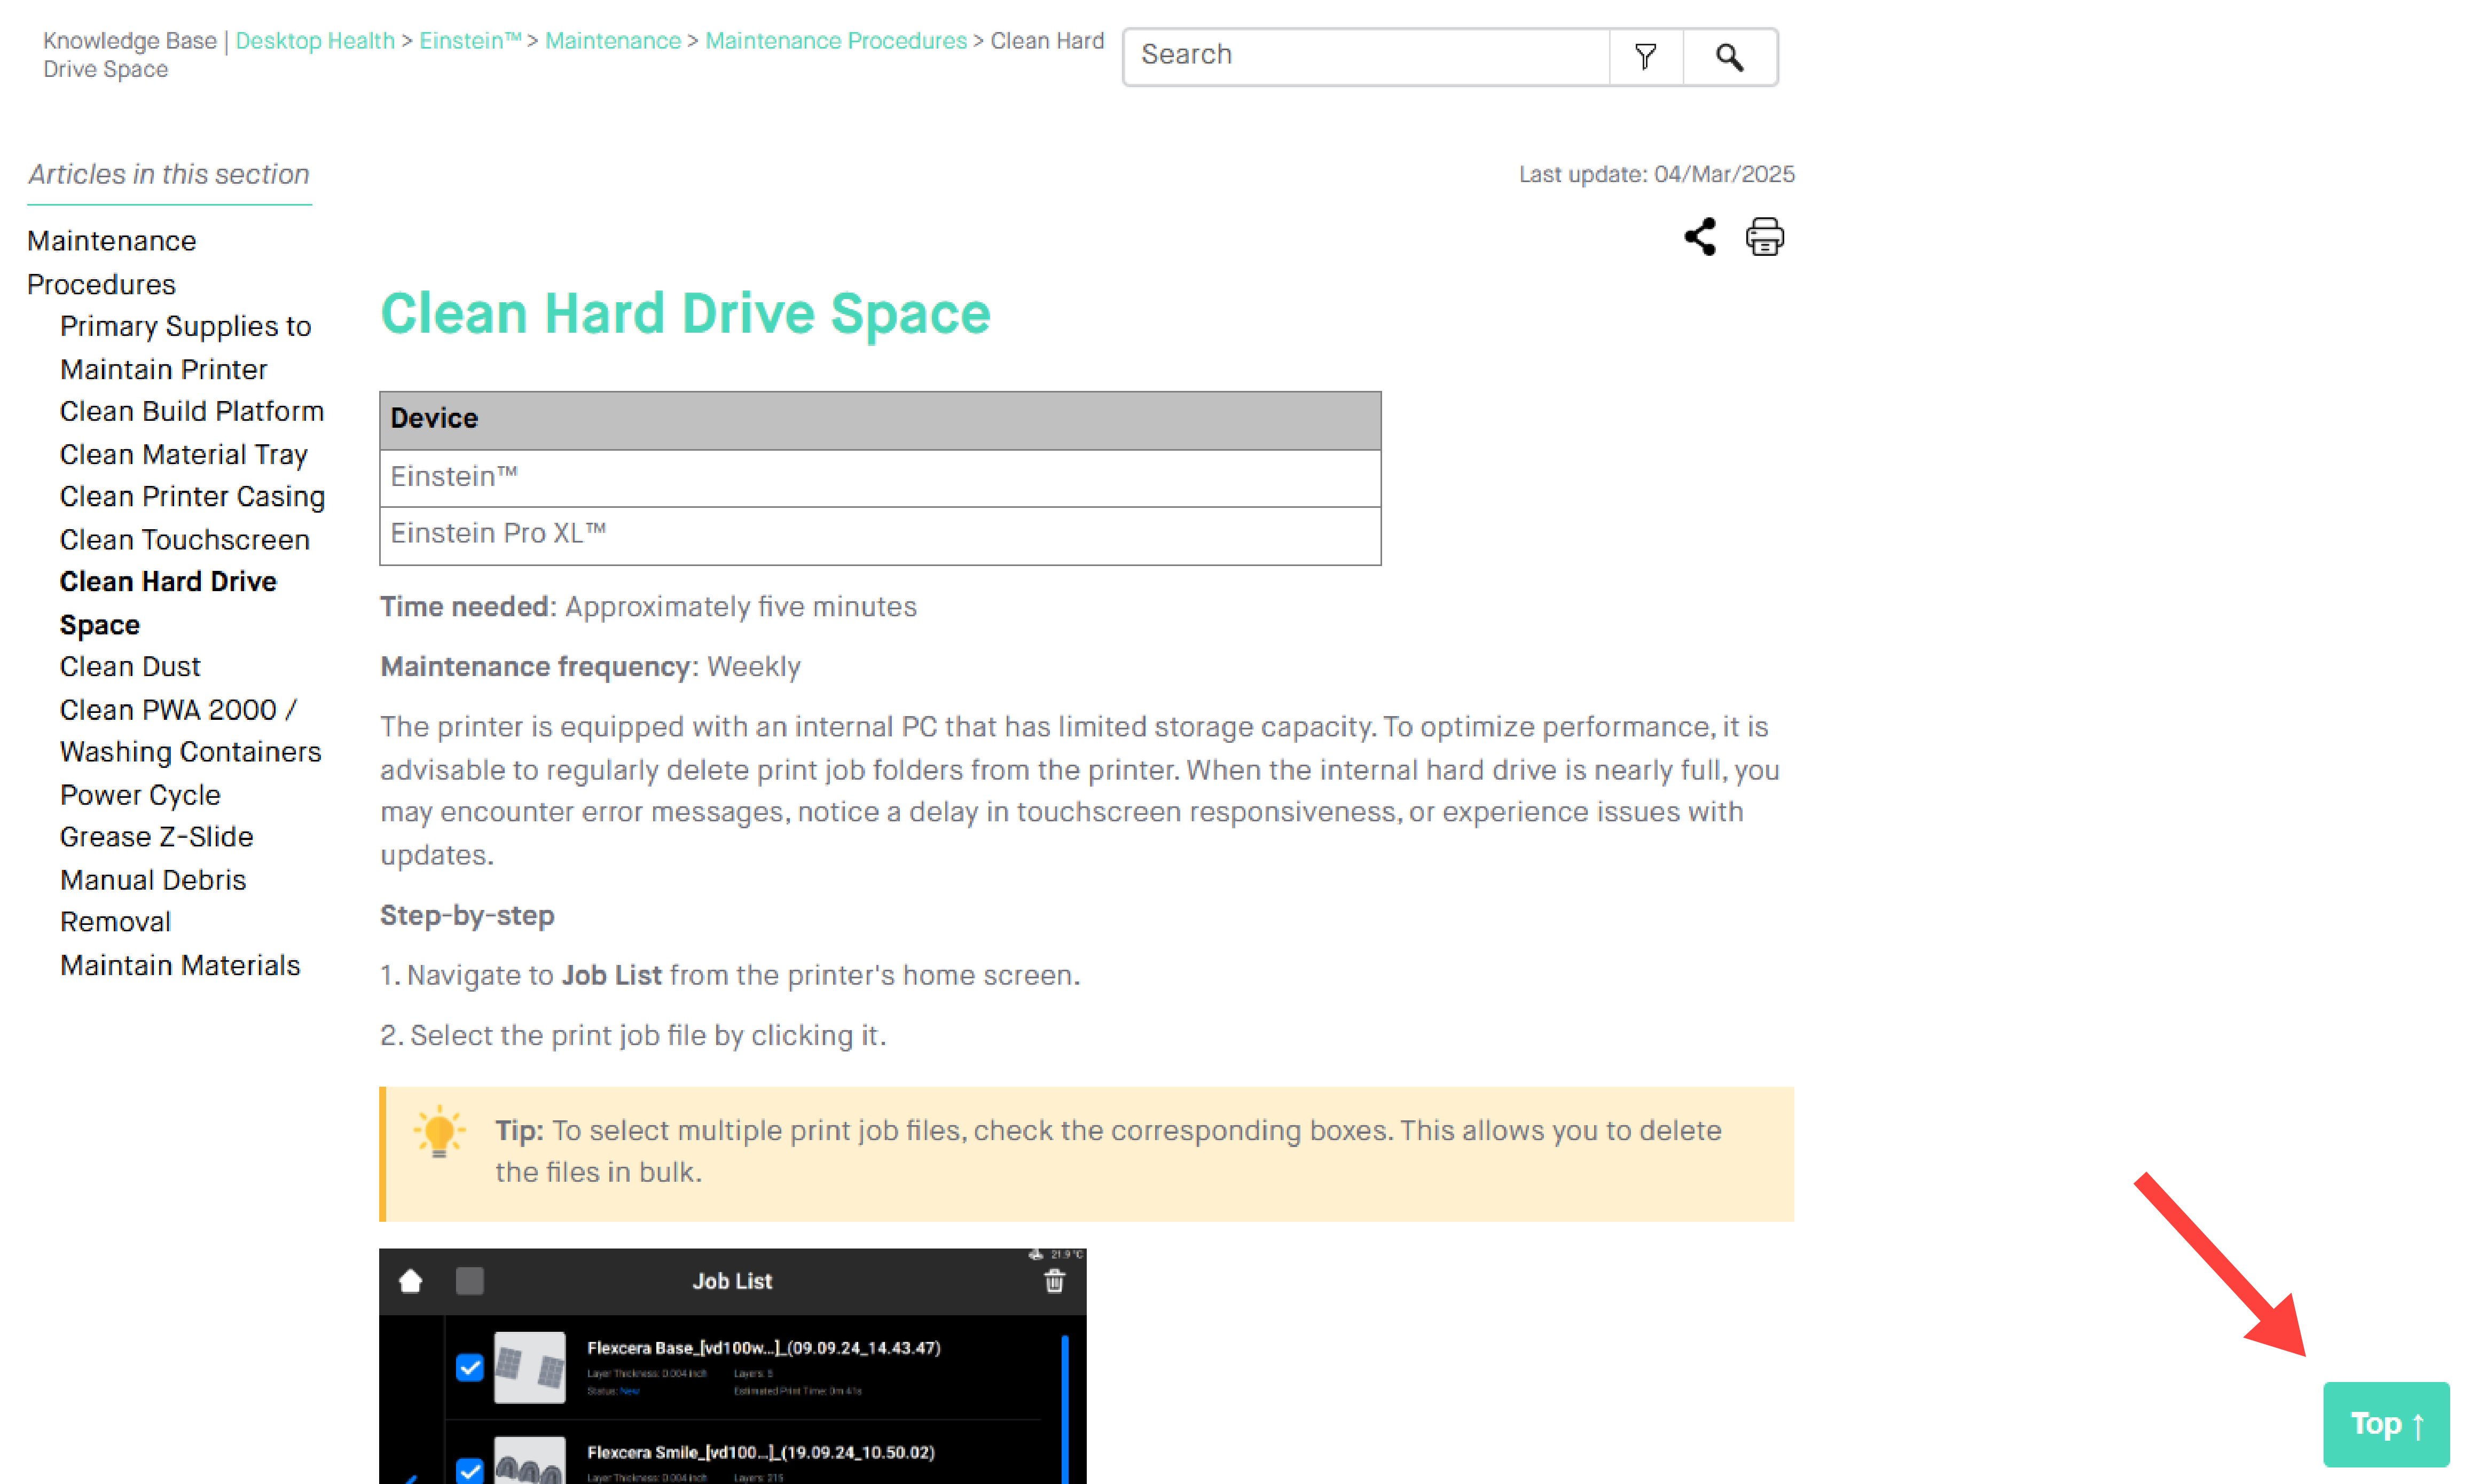
Task: Open Clean Build Platform article
Action: [192, 411]
